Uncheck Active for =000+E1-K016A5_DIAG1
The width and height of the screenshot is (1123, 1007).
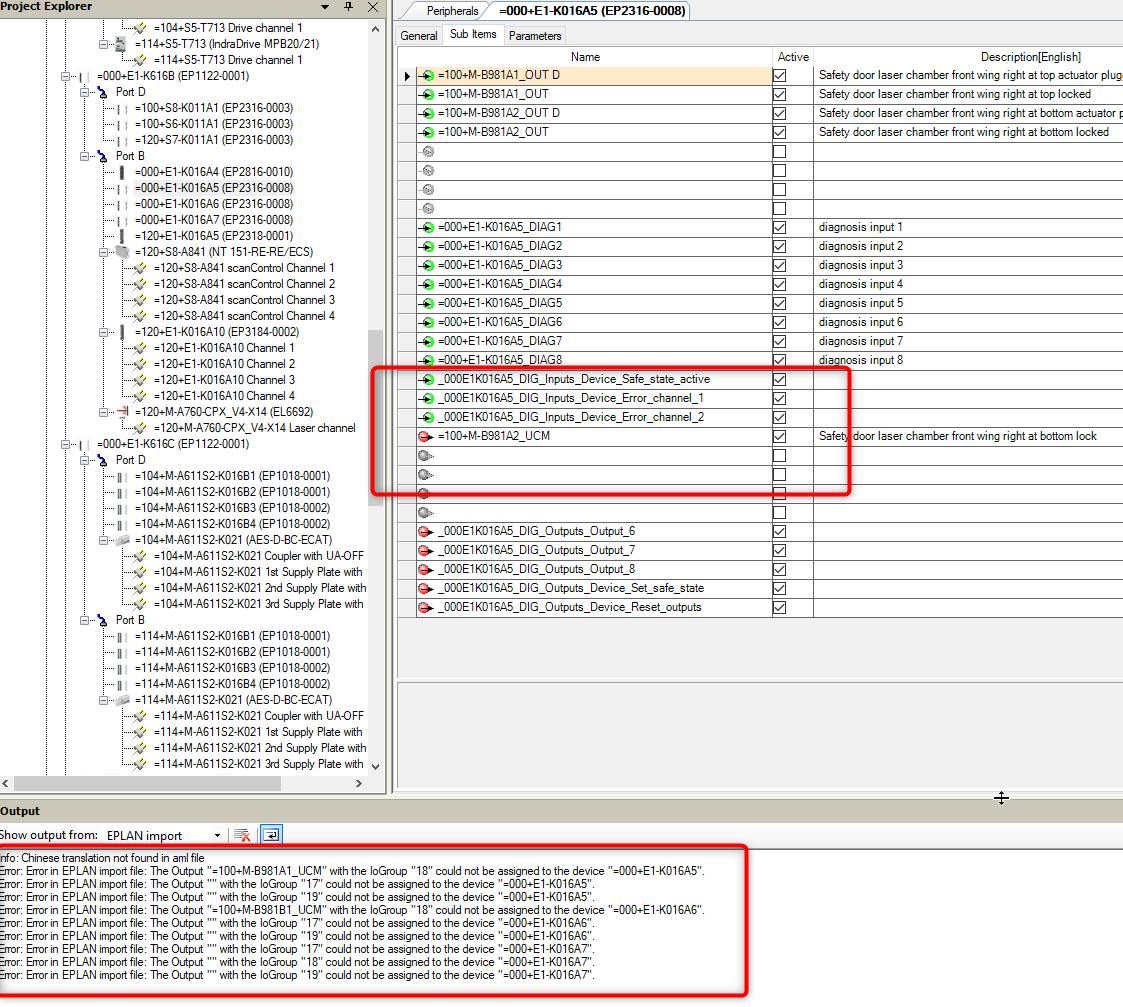click(x=780, y=228)
